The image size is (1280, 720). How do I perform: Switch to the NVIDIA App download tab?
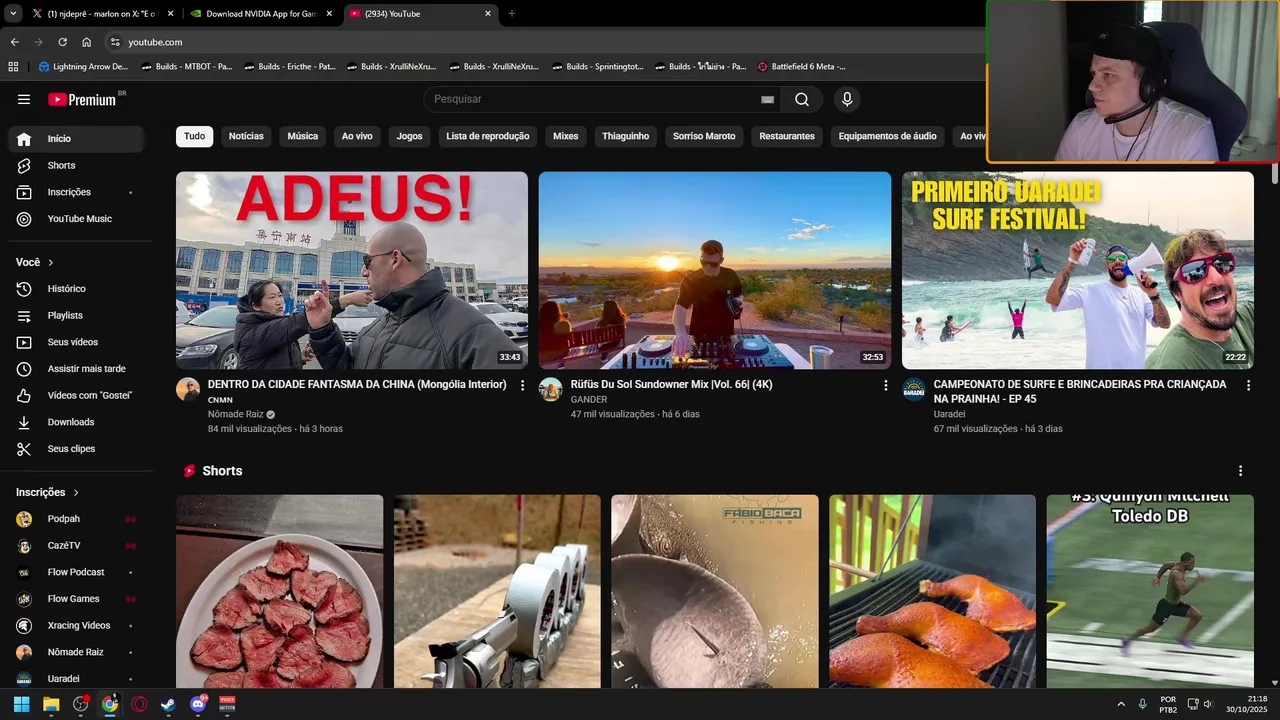[260, 14]
